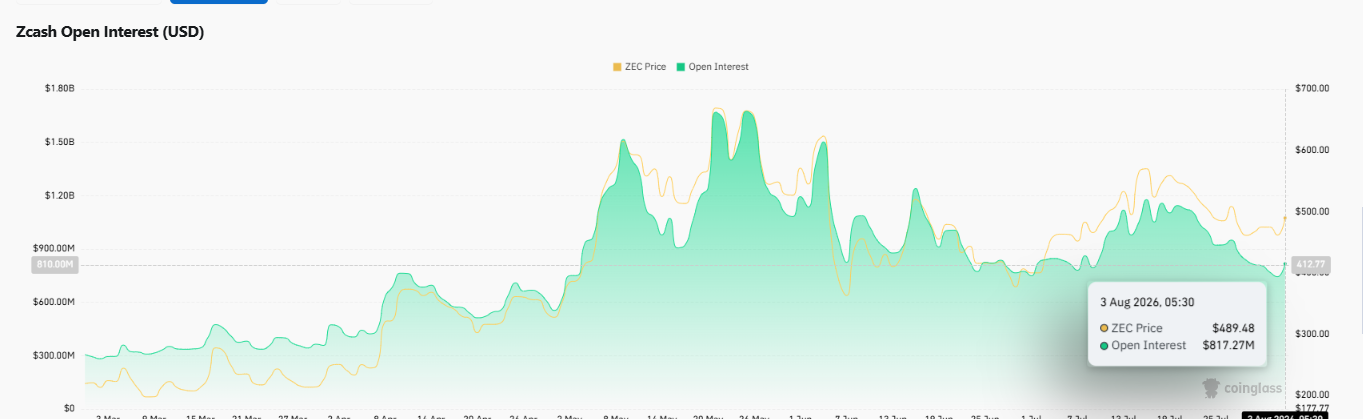Click the $1.20B left axis label
The width and height of the screenshot is (1363, 419).
coord(60,195)
